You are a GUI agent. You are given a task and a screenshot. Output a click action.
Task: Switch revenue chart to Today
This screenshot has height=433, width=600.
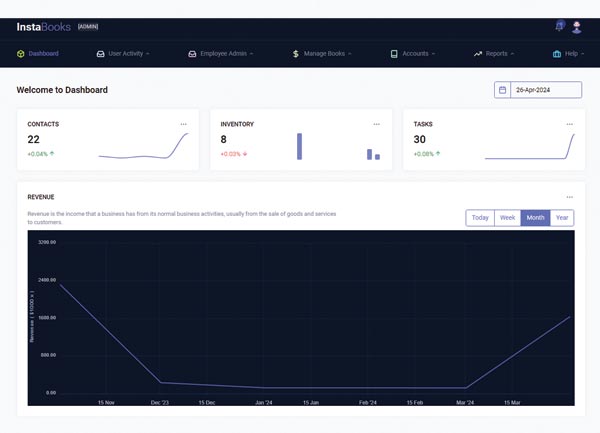click(480, 218)
